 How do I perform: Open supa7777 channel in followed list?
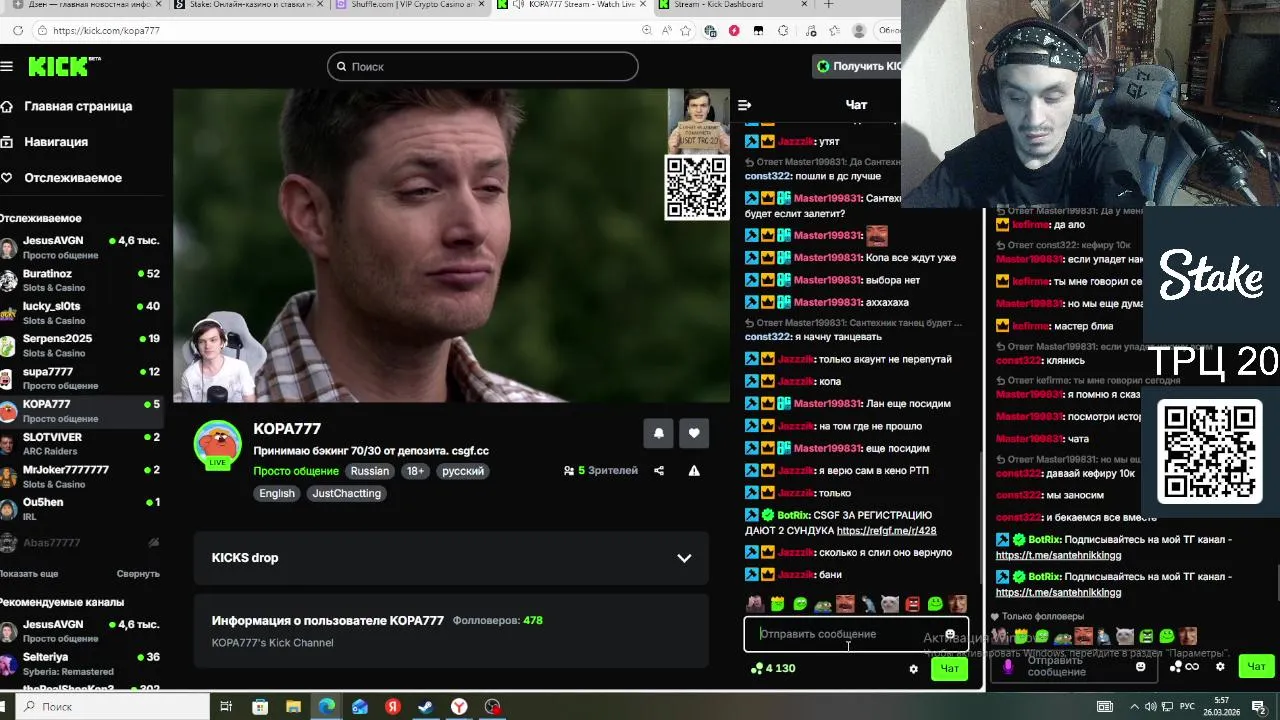tap(80, 378)
